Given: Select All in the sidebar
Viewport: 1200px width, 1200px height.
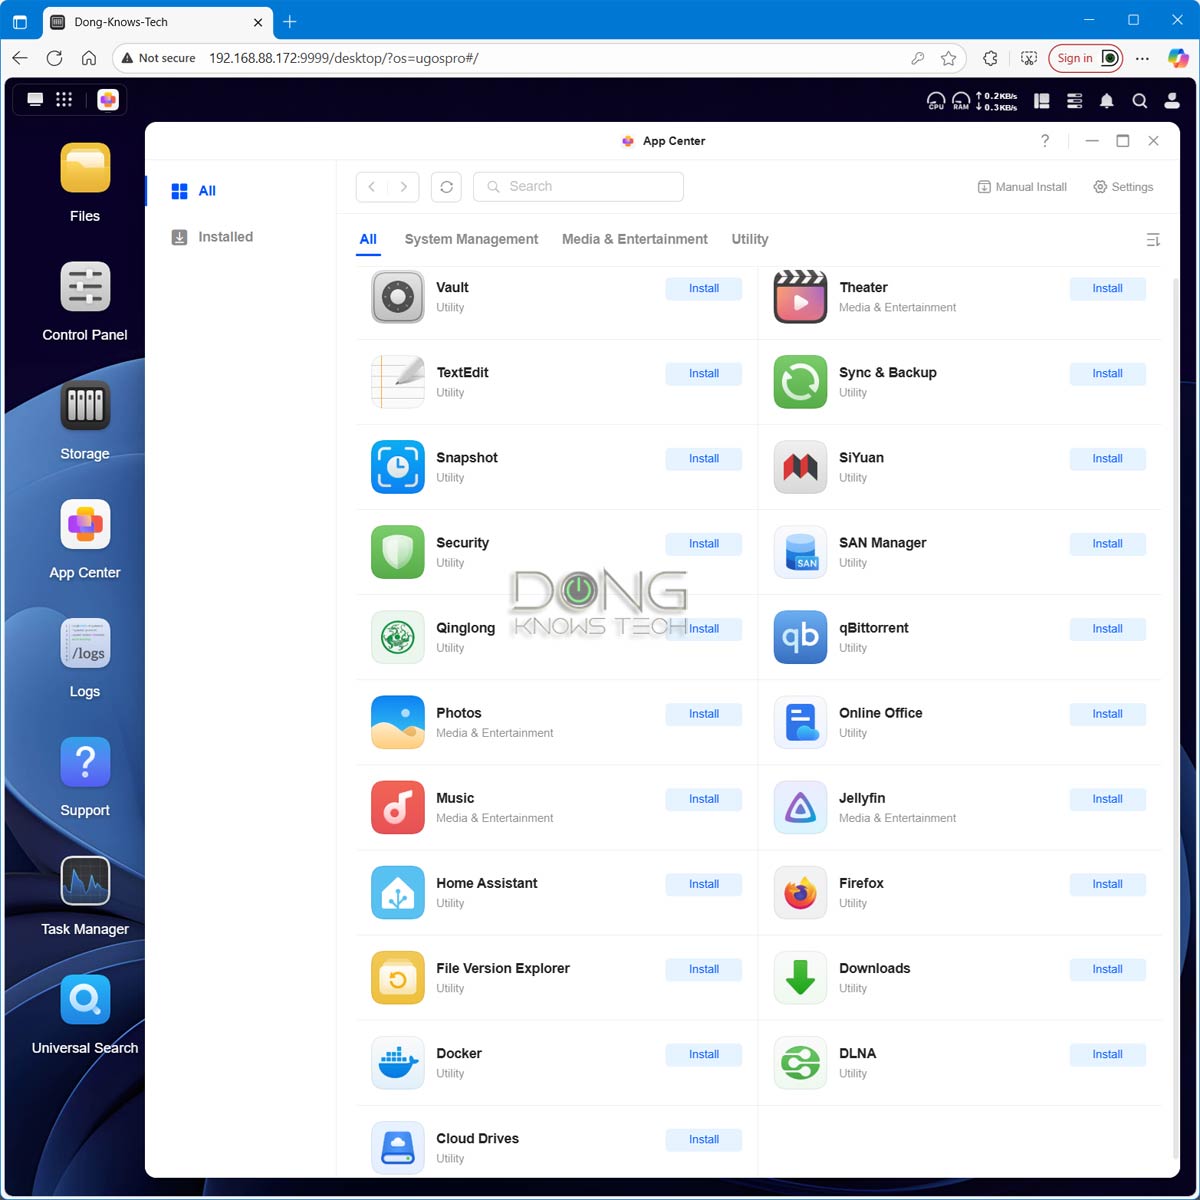Looking at the screenshot, I should coord(240,191).
